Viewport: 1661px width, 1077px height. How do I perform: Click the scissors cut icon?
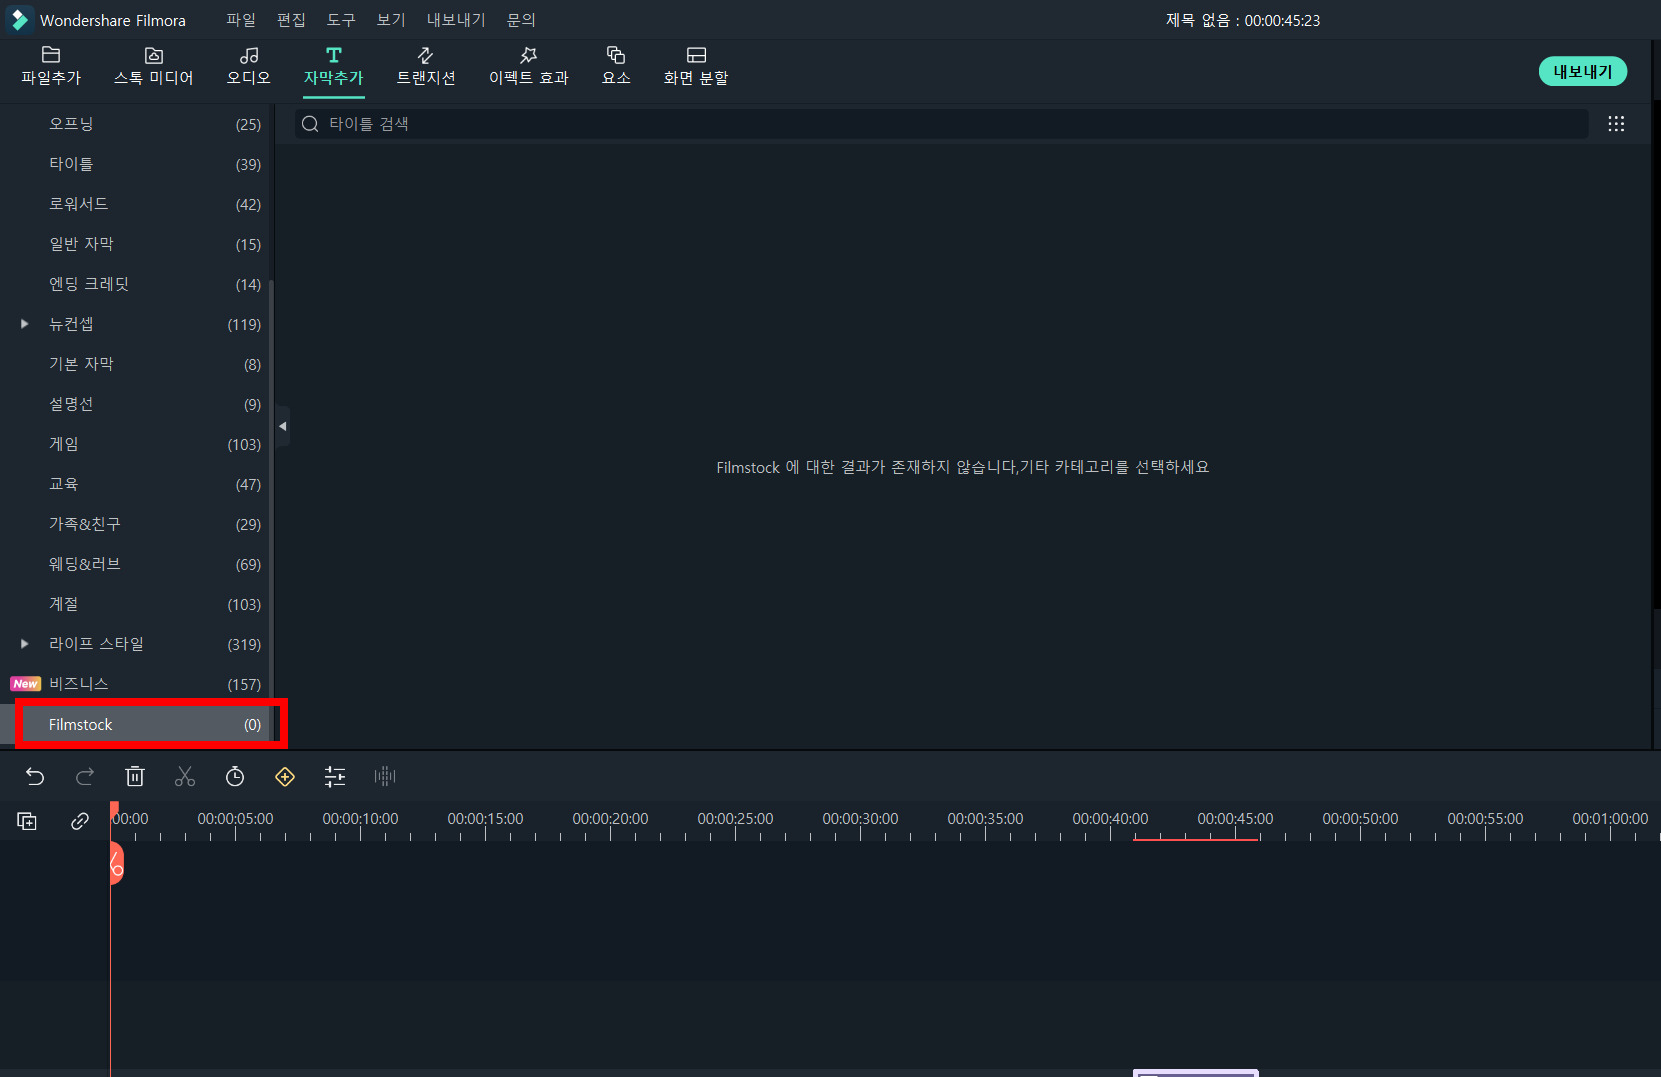point(185,776)
